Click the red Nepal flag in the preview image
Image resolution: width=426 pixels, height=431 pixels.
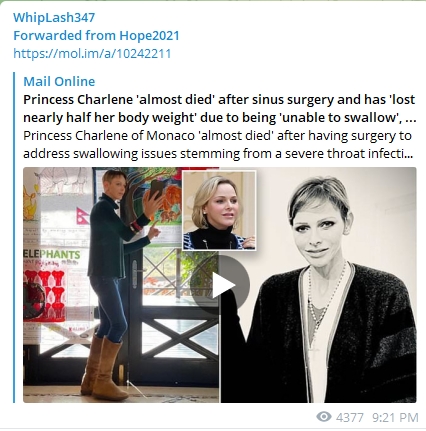point(82,216)
